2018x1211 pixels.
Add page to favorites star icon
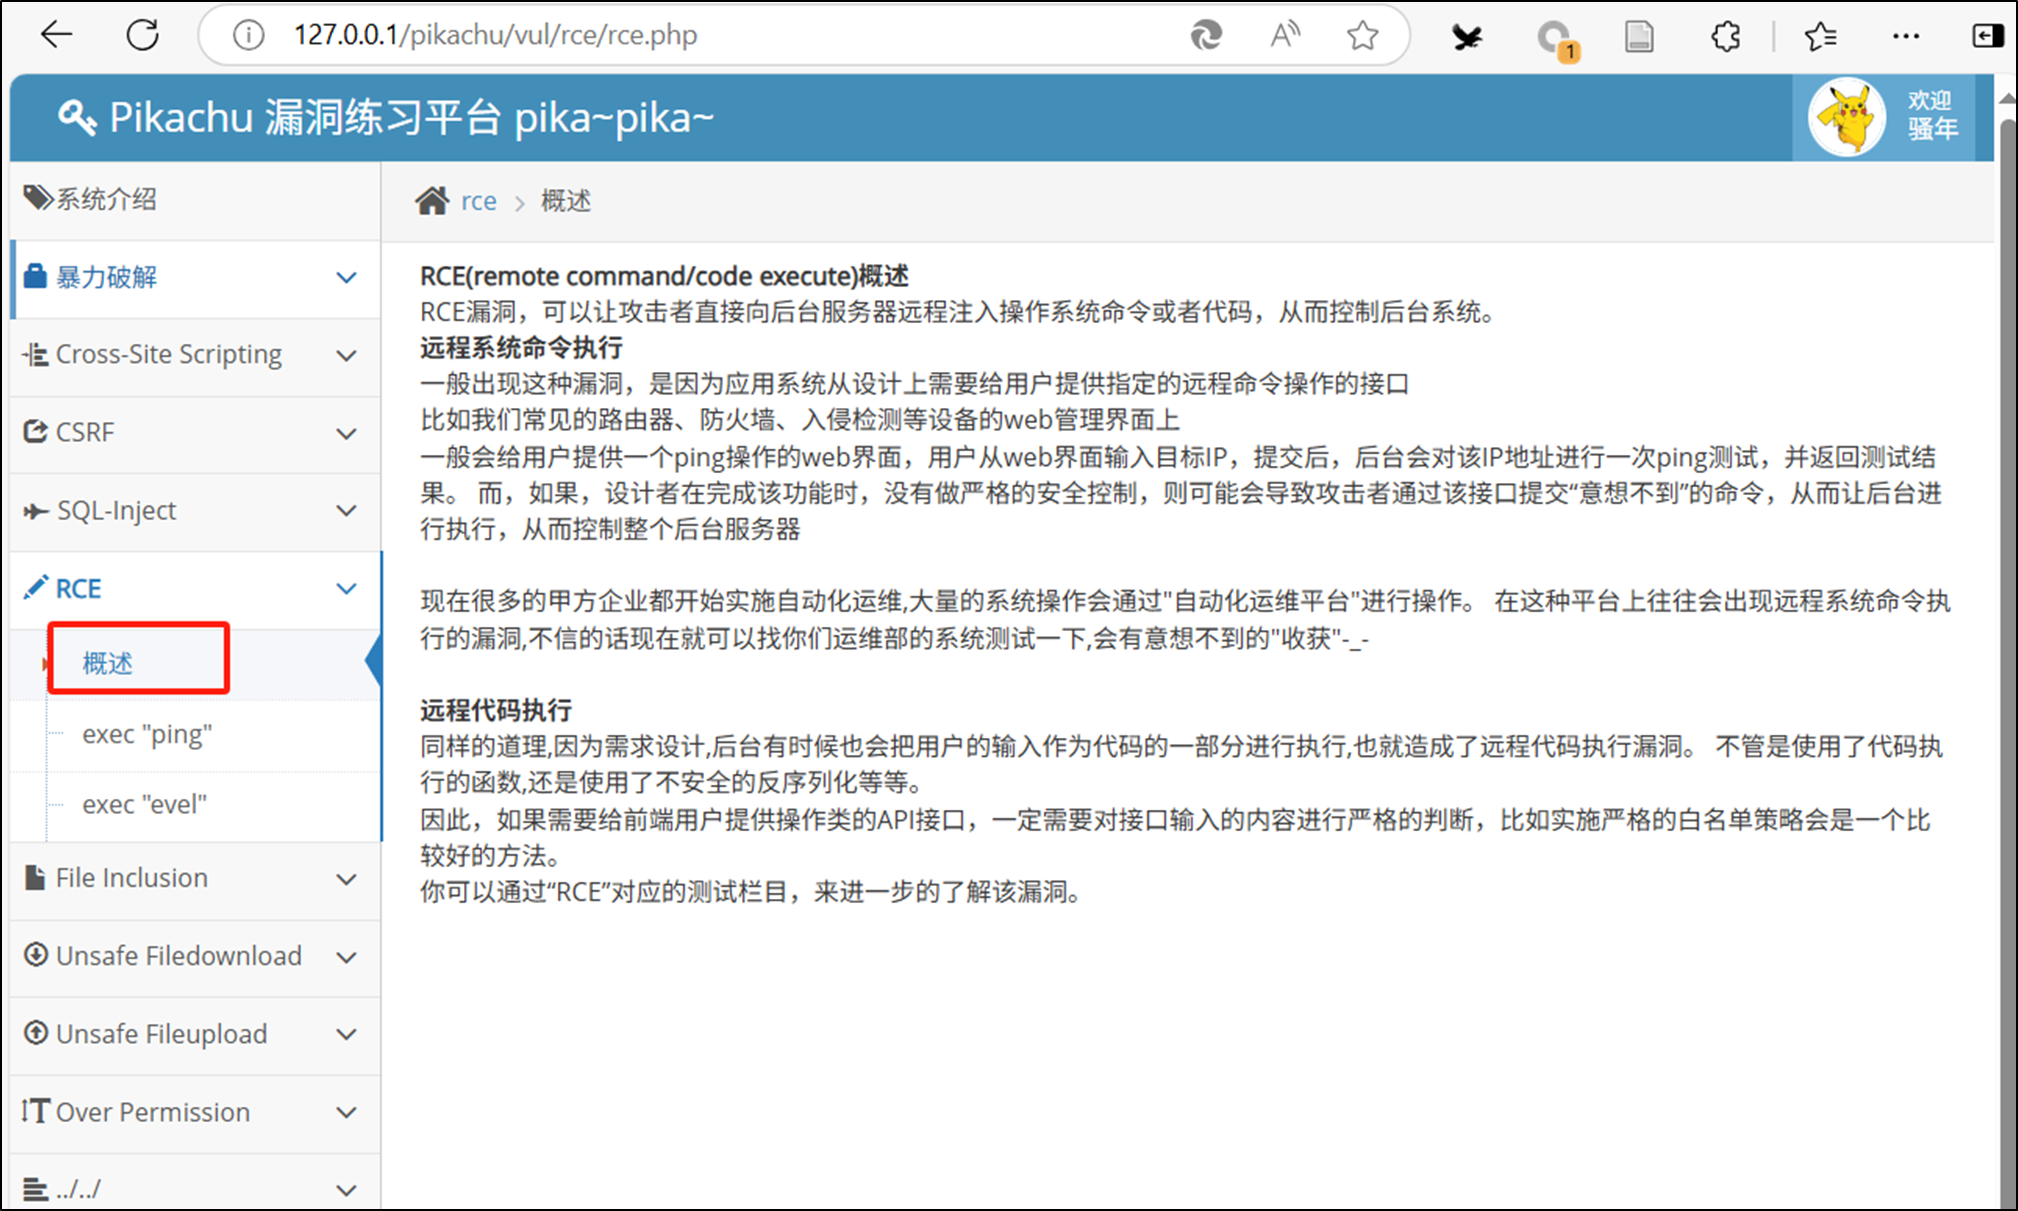1362,36
